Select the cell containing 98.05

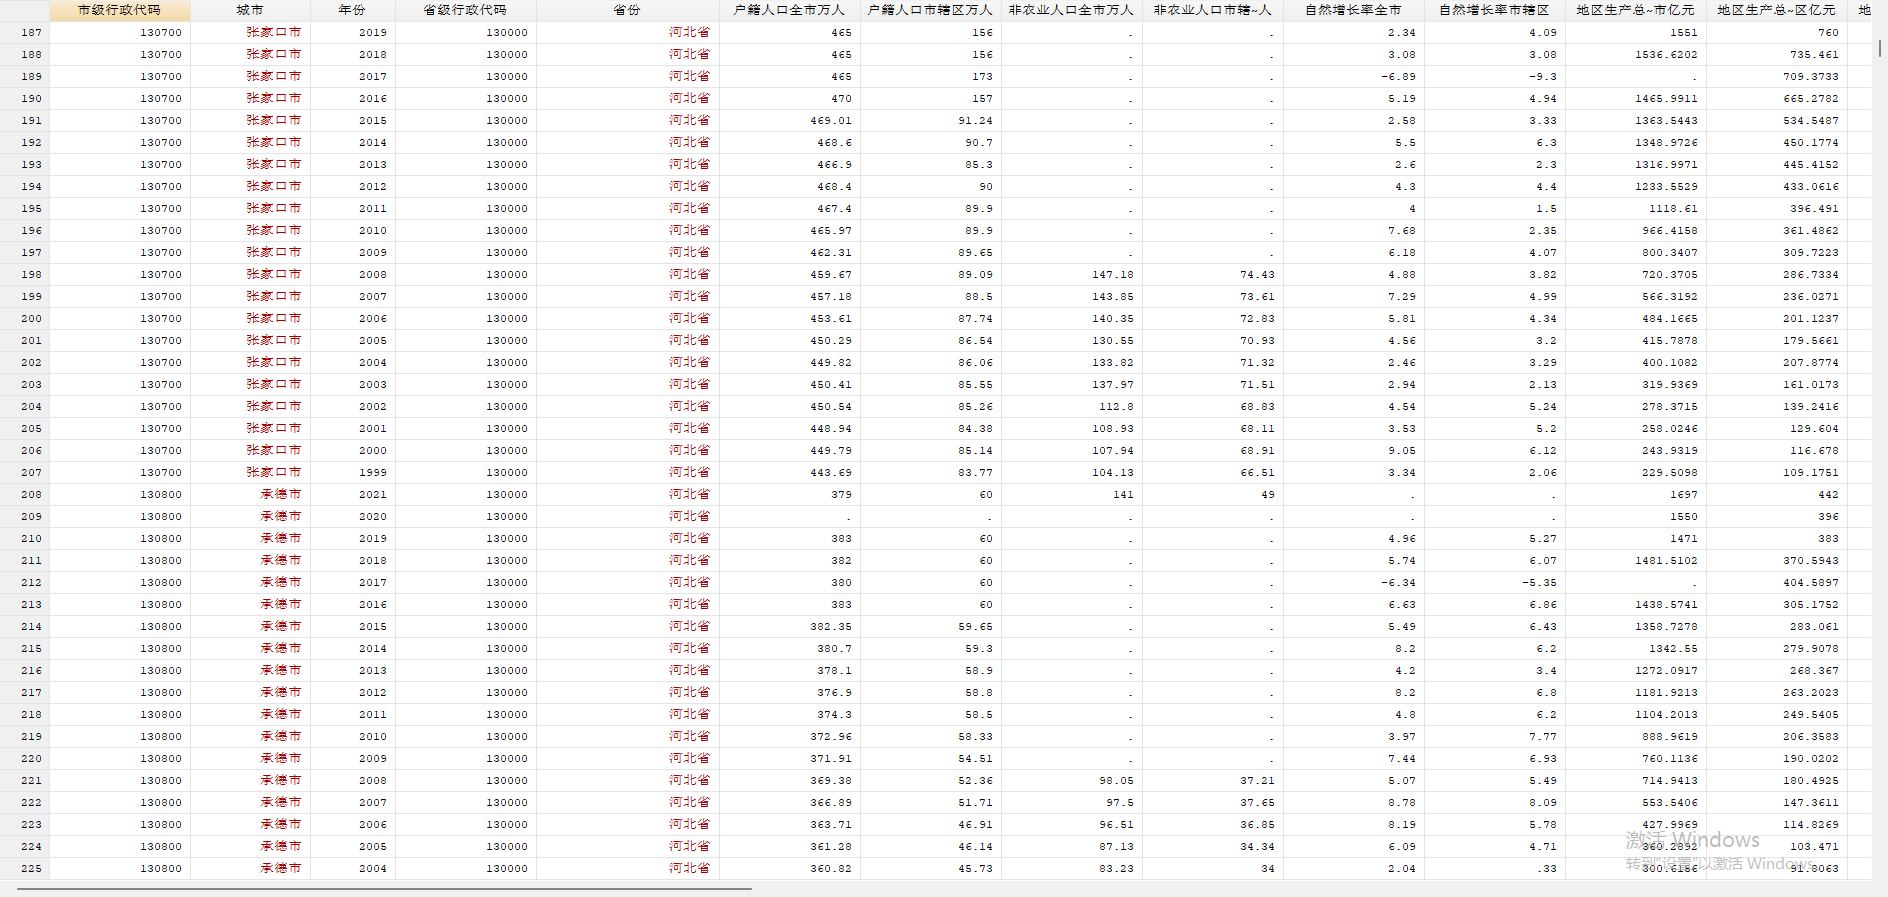[1071, 781]
